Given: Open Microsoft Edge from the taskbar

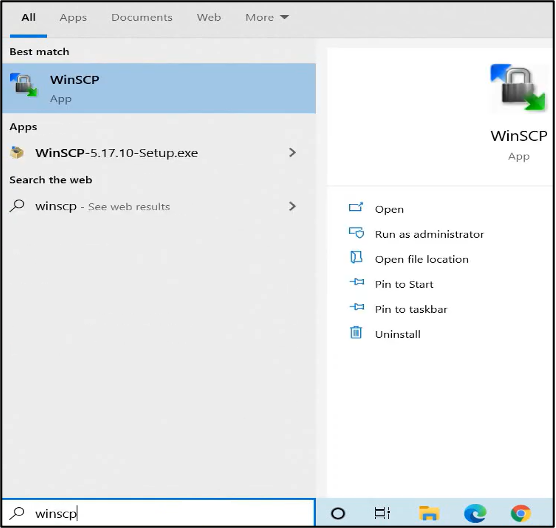Looking at the screenshot, I should point(475,513).
